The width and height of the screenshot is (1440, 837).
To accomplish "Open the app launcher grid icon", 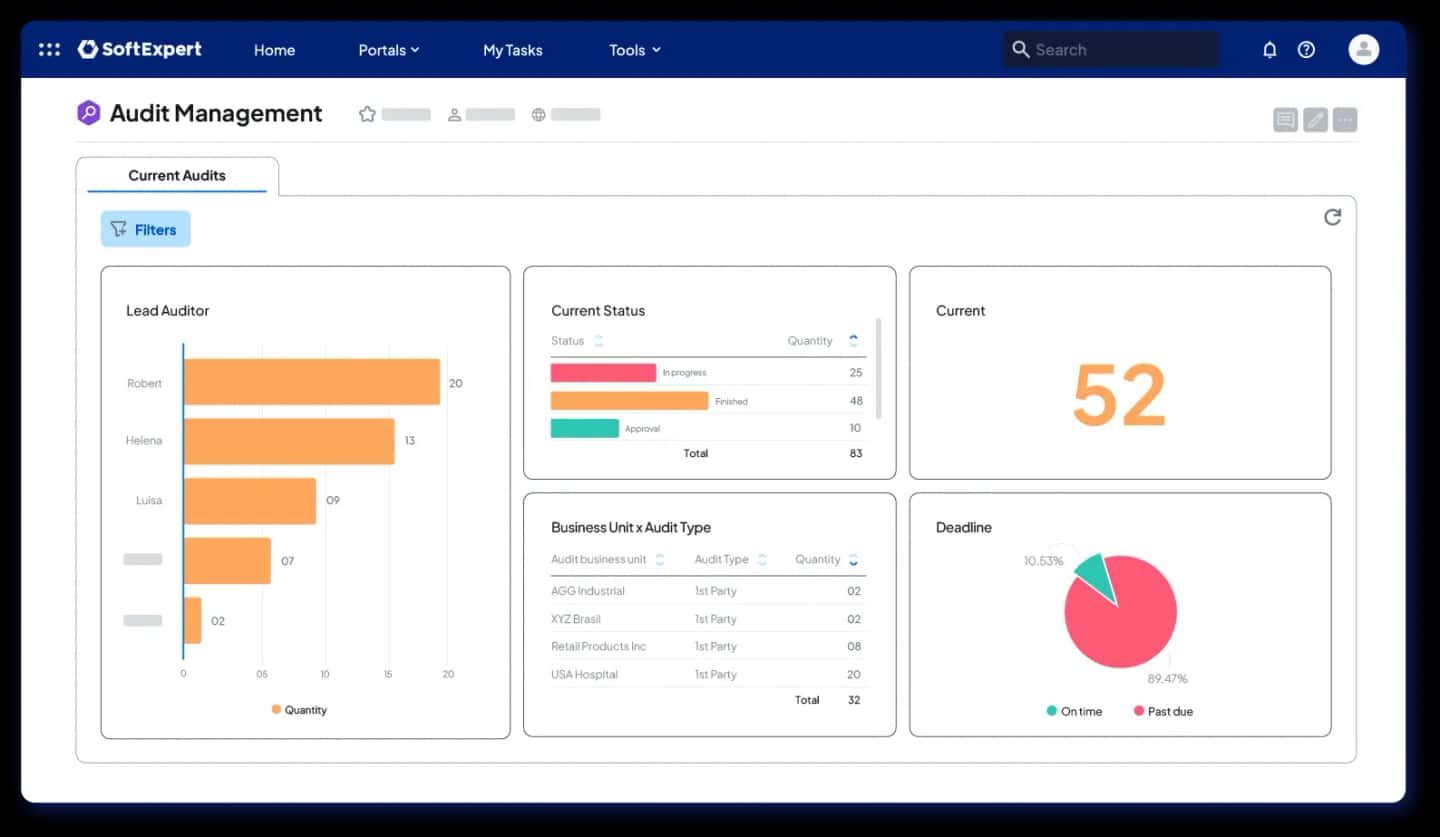I will pyautogui.click(x=49, y=49).
